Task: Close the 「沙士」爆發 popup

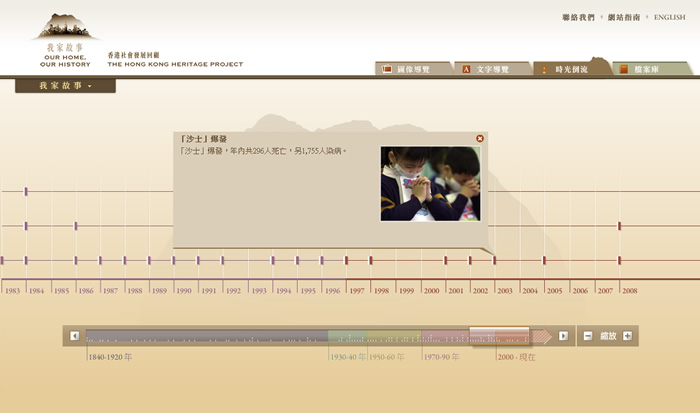Action: [480, 139]
